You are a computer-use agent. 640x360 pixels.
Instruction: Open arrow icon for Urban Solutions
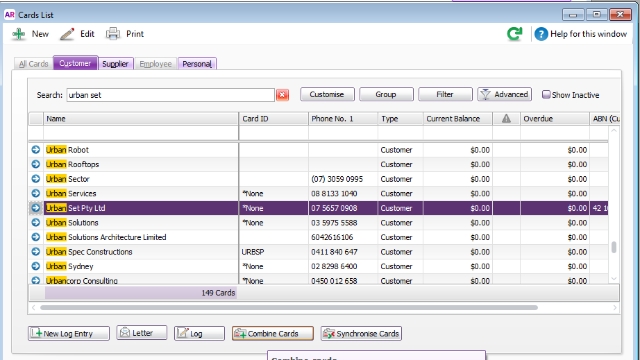(36, 222)
